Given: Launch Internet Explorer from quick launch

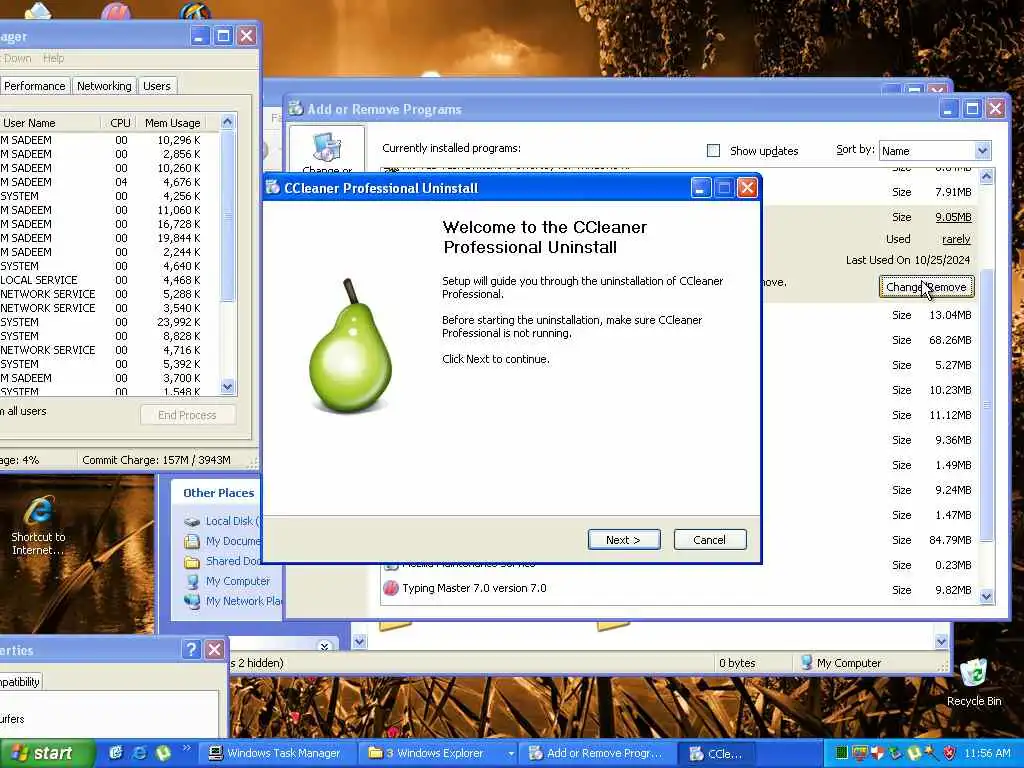Looking at the screenshot, I should pyautogui.click(x=139, y=753).
